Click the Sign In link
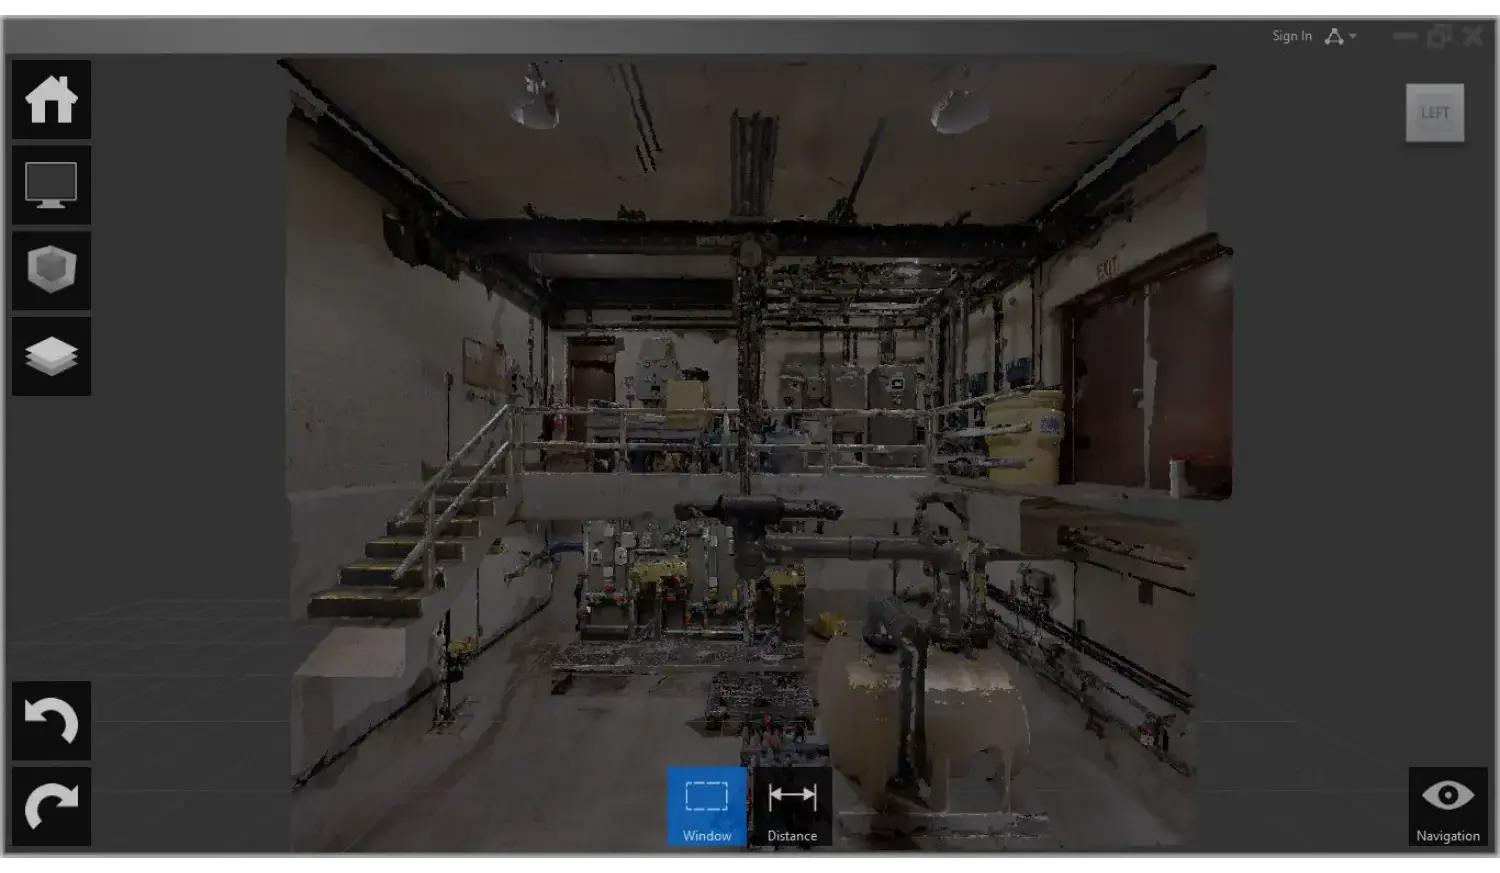Image resolution: width=1500 pixels, height=873 pixels. click(1291, 36)
